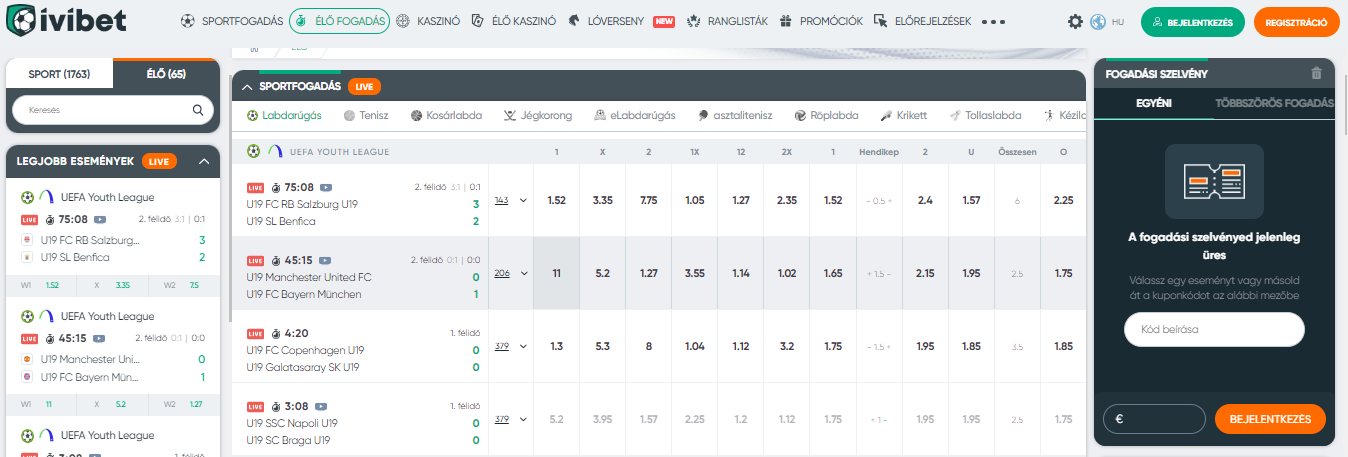Image resolution: width=1348 pixels, height=457 pixels.
Task: Expand 206 markets for Manchester United match
Action: 510,273
